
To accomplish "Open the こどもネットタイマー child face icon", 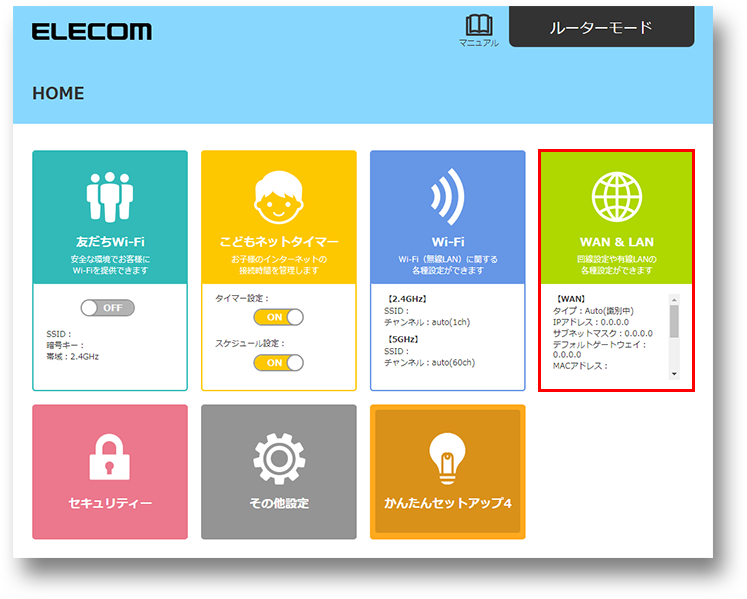I will (279, 197).
